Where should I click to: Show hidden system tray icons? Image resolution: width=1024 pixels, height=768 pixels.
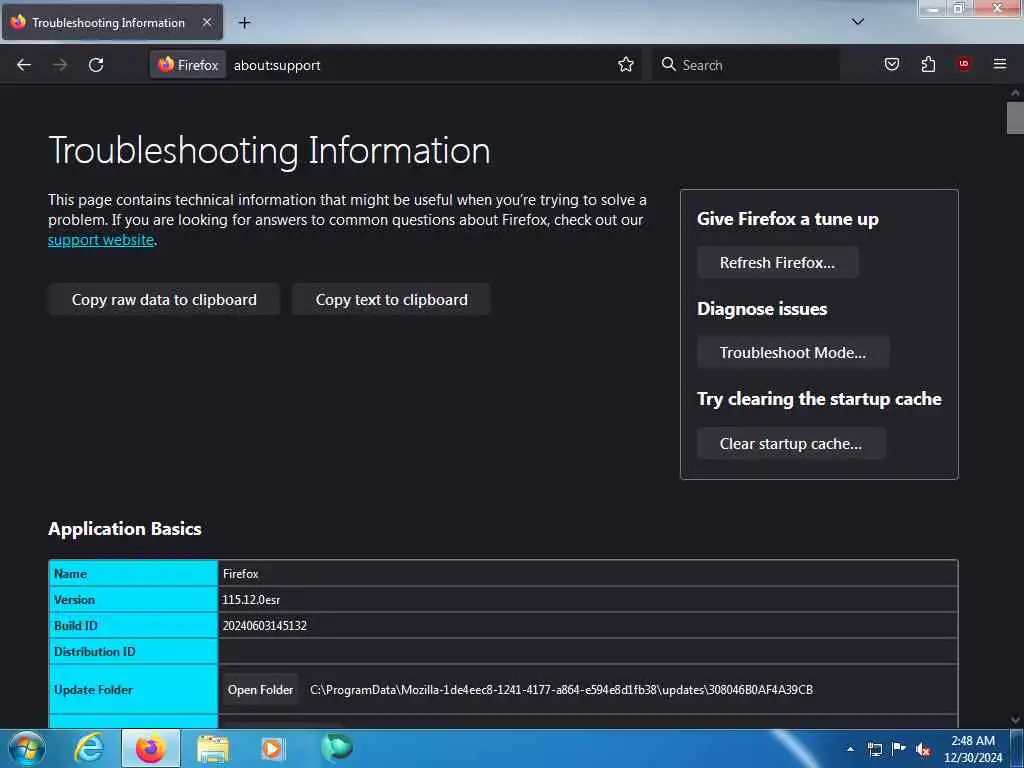(x=850, y=749)
